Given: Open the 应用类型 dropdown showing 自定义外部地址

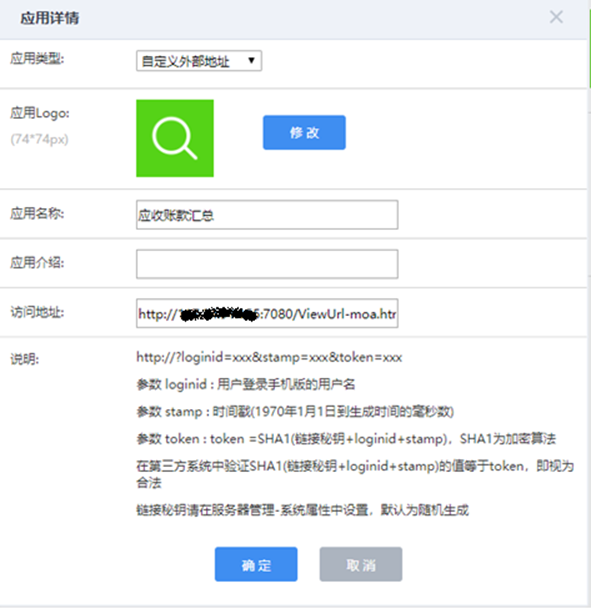Looking at the screenshot, I should [x=199, y=61].
